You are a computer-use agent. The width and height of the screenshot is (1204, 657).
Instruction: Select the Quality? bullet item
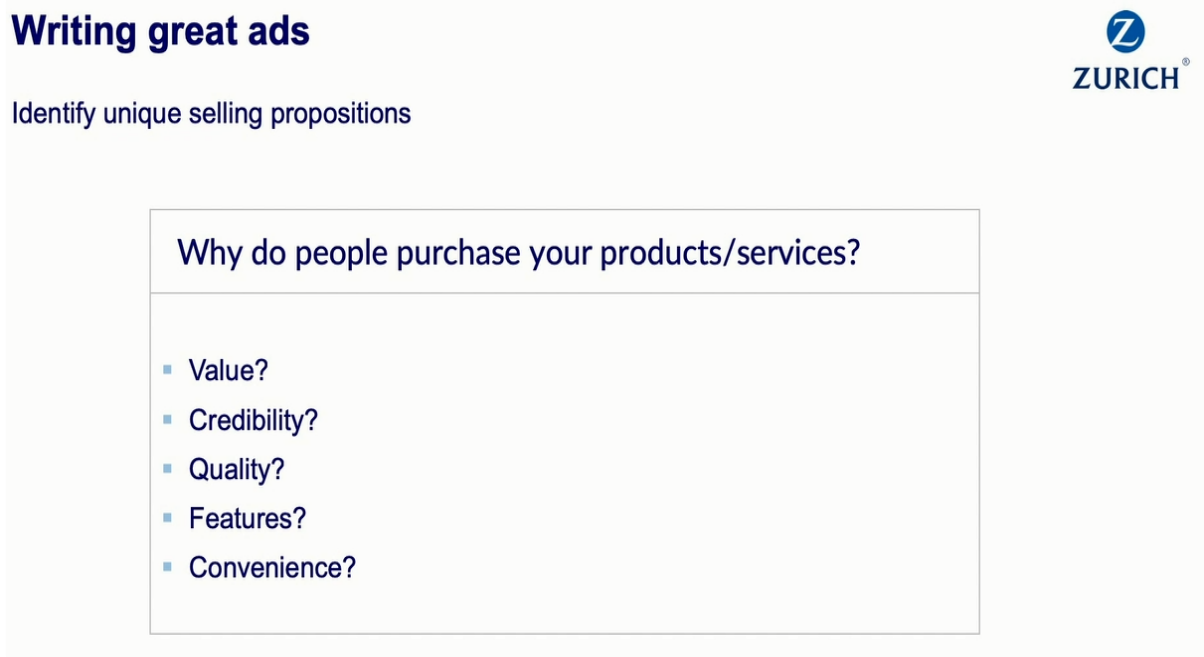click(237, 469)
